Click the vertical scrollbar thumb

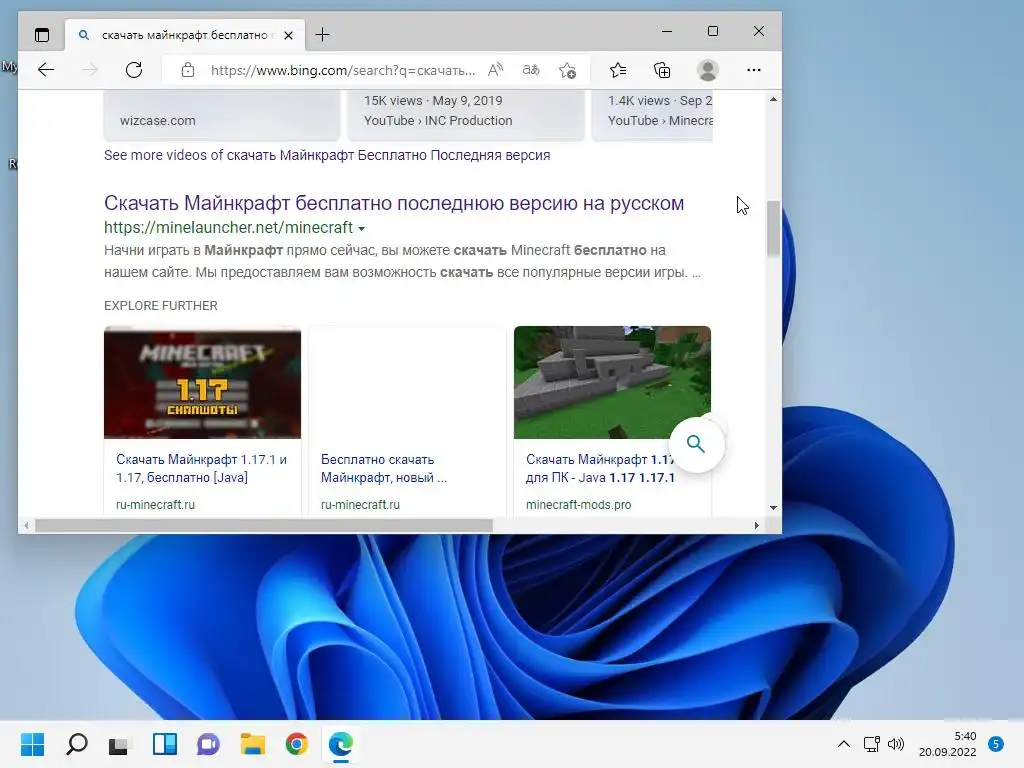tap(773, 229)
